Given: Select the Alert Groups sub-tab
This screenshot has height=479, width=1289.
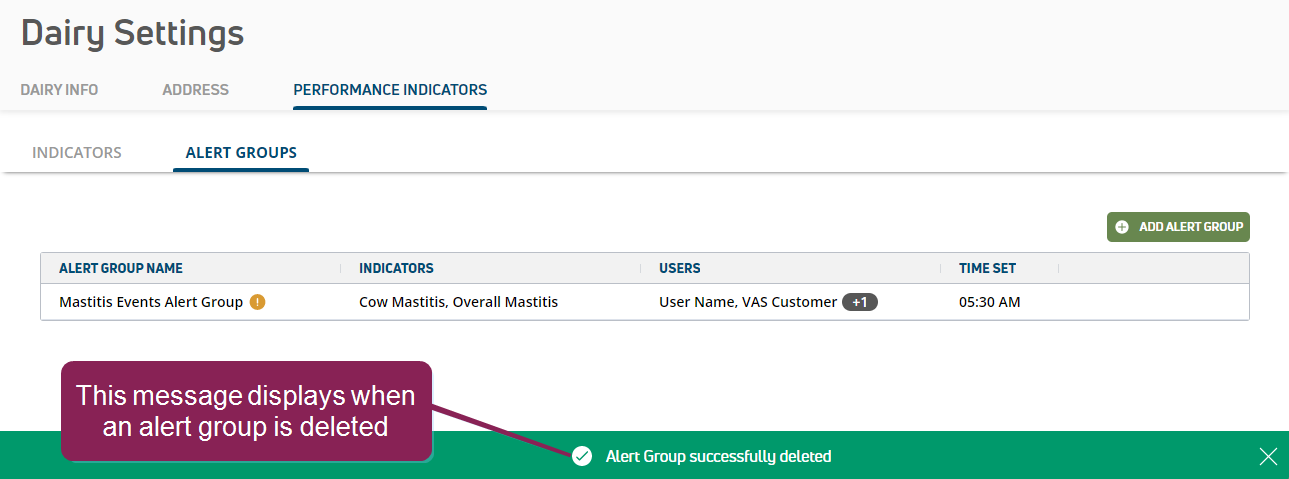Looking at the screenshot, I should [241, 153].
